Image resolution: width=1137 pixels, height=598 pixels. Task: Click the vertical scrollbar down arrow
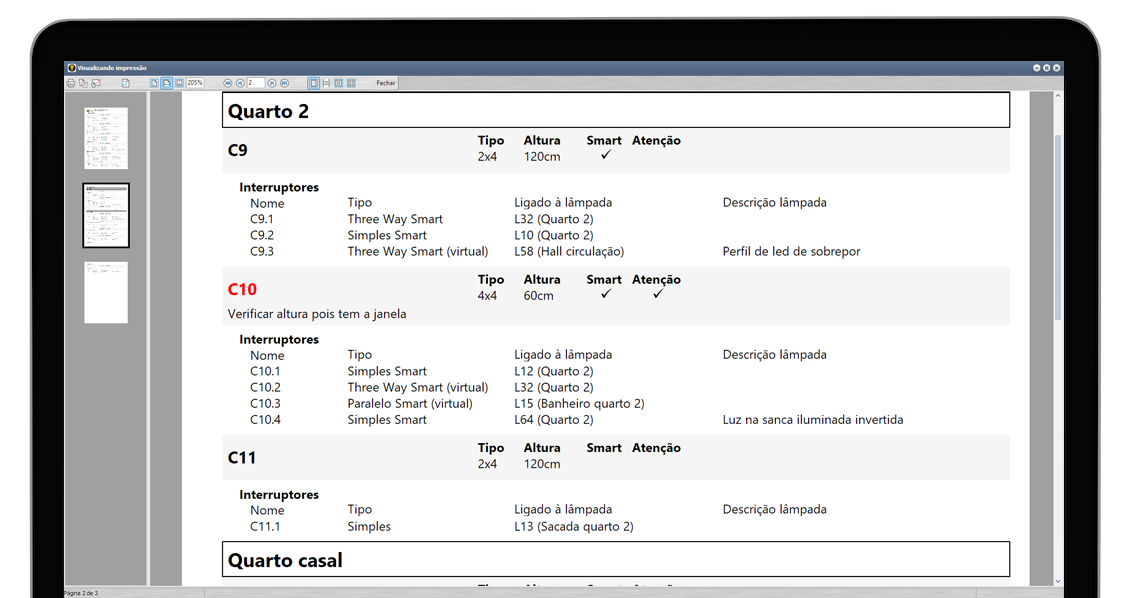click(x=1058, y=580)
